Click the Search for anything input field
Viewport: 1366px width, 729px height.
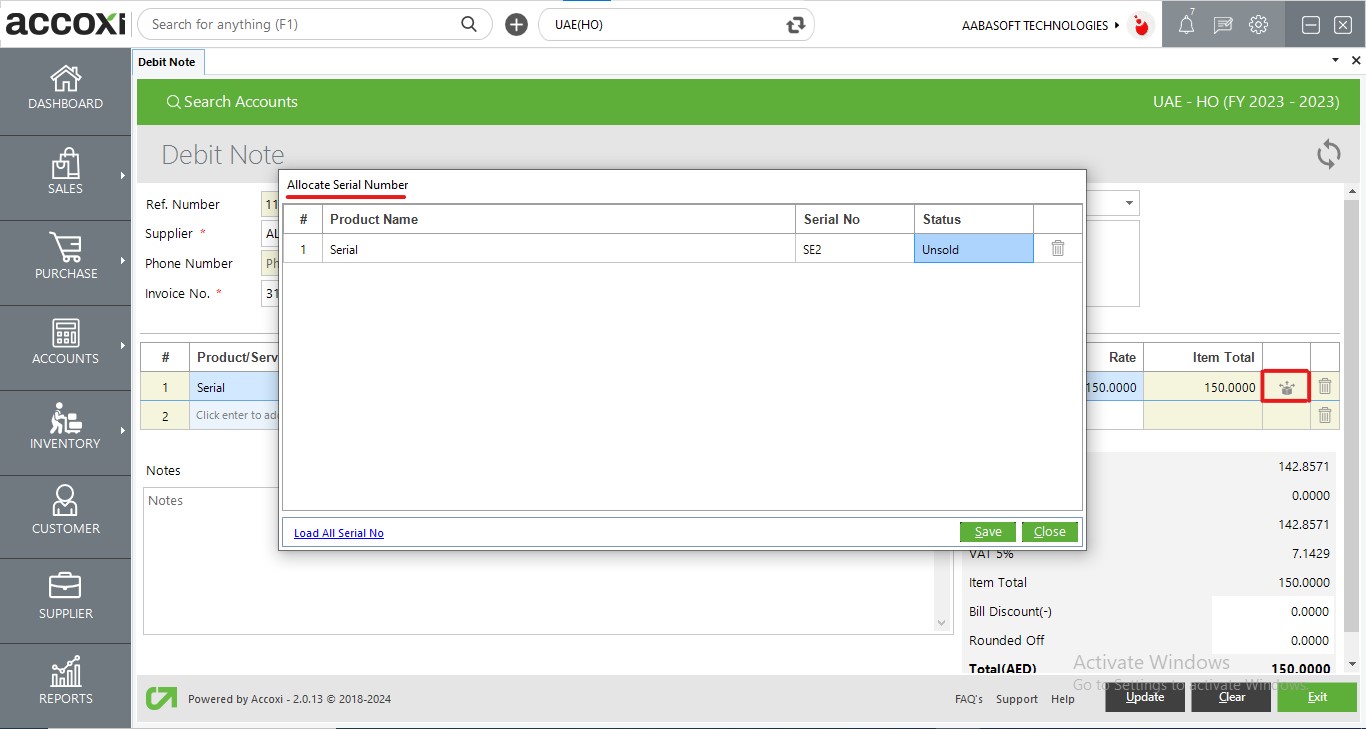click(x=300, y=24)
